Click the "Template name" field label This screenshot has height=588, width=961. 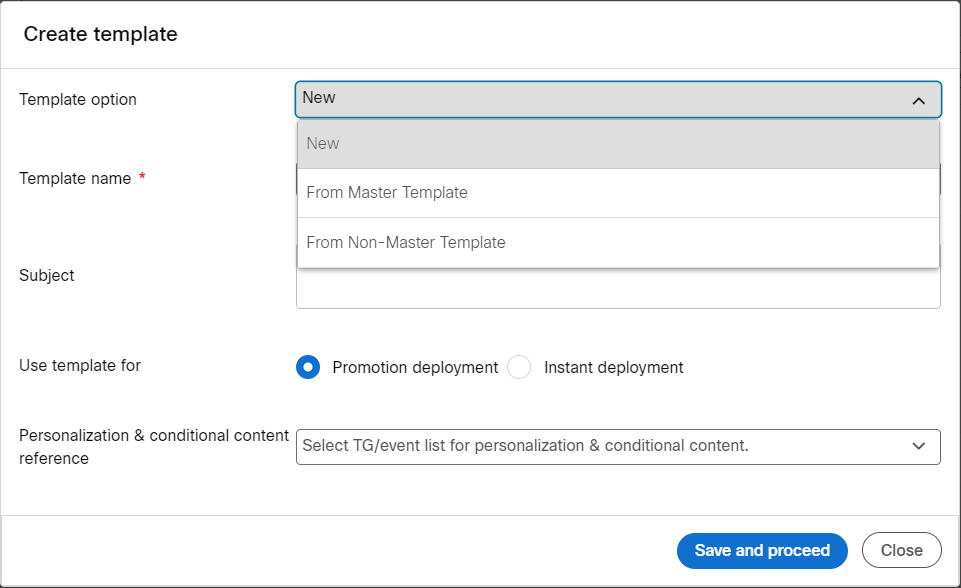75,178
